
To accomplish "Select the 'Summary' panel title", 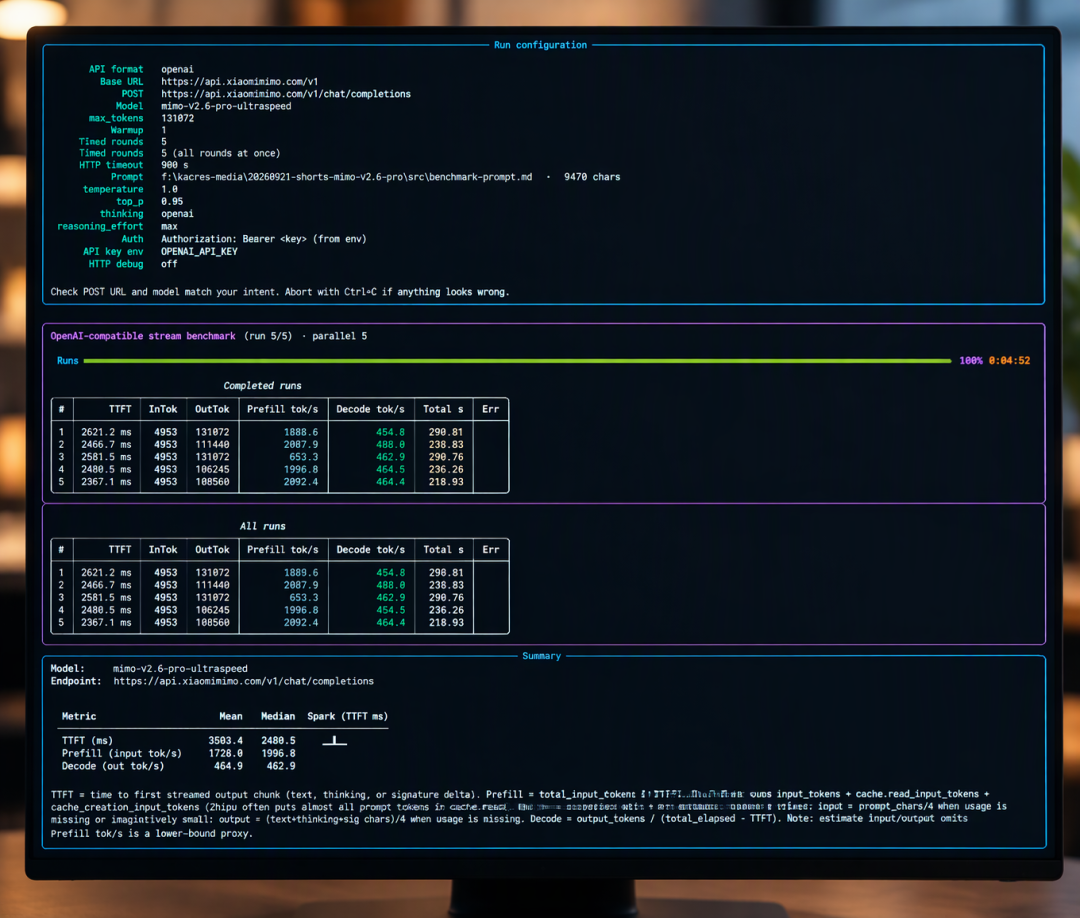I will [541, 656].
